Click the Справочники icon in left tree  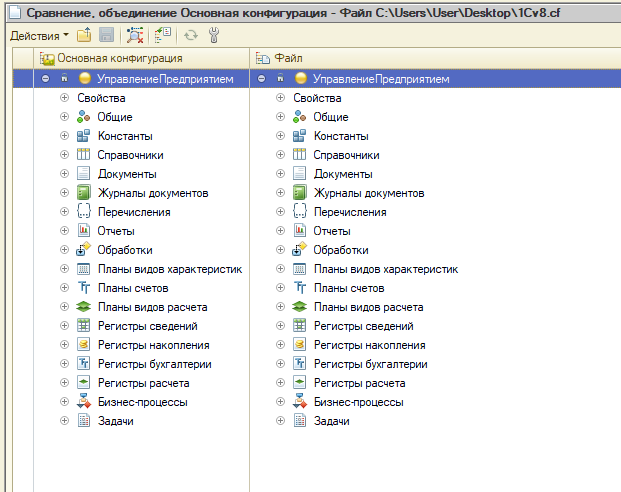click(84, 154)
